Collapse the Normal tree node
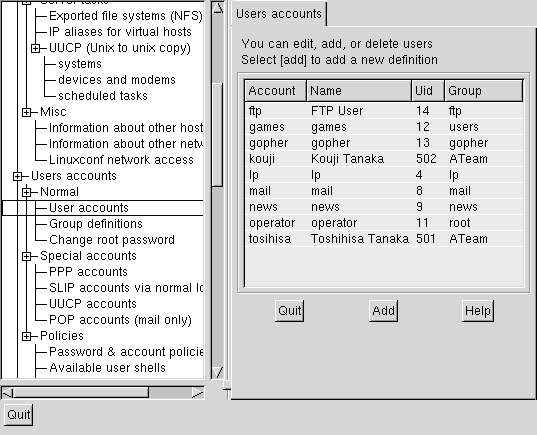 pyautogui.click(x=26, y=192)
